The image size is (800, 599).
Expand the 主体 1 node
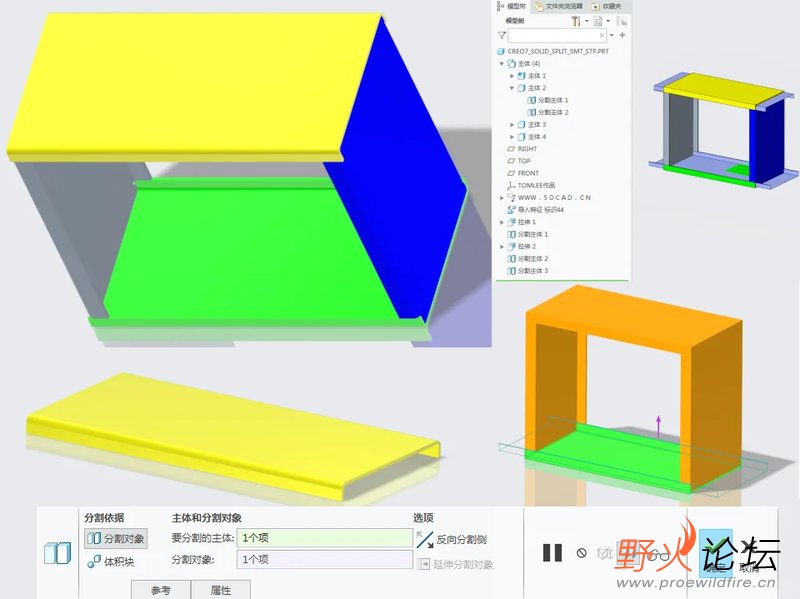512,76
